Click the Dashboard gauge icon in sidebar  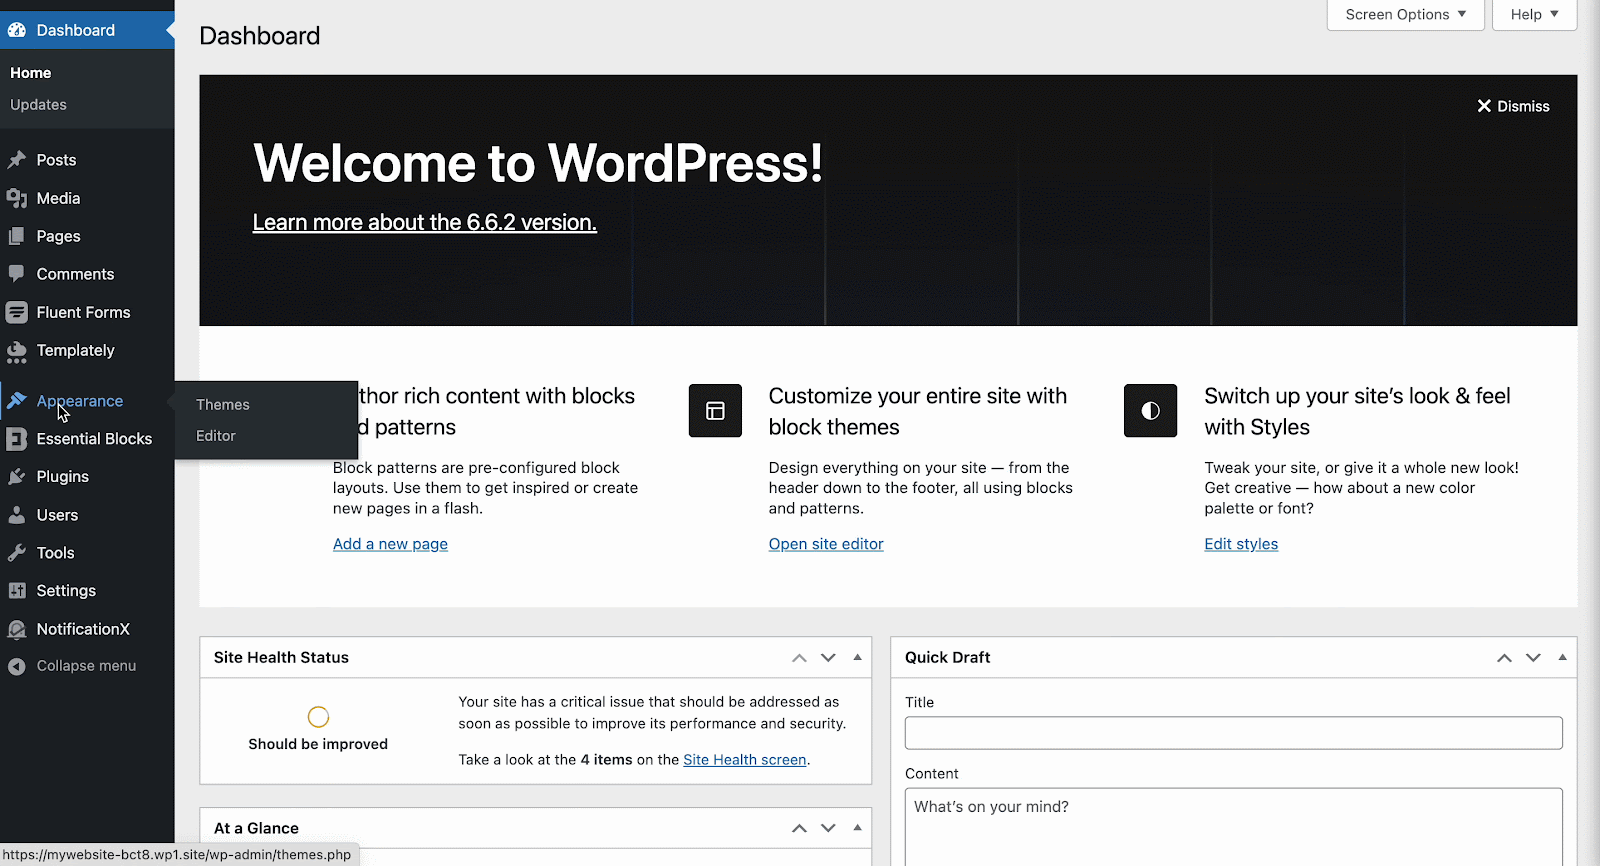pyautogui.click(x=17, y=30)
